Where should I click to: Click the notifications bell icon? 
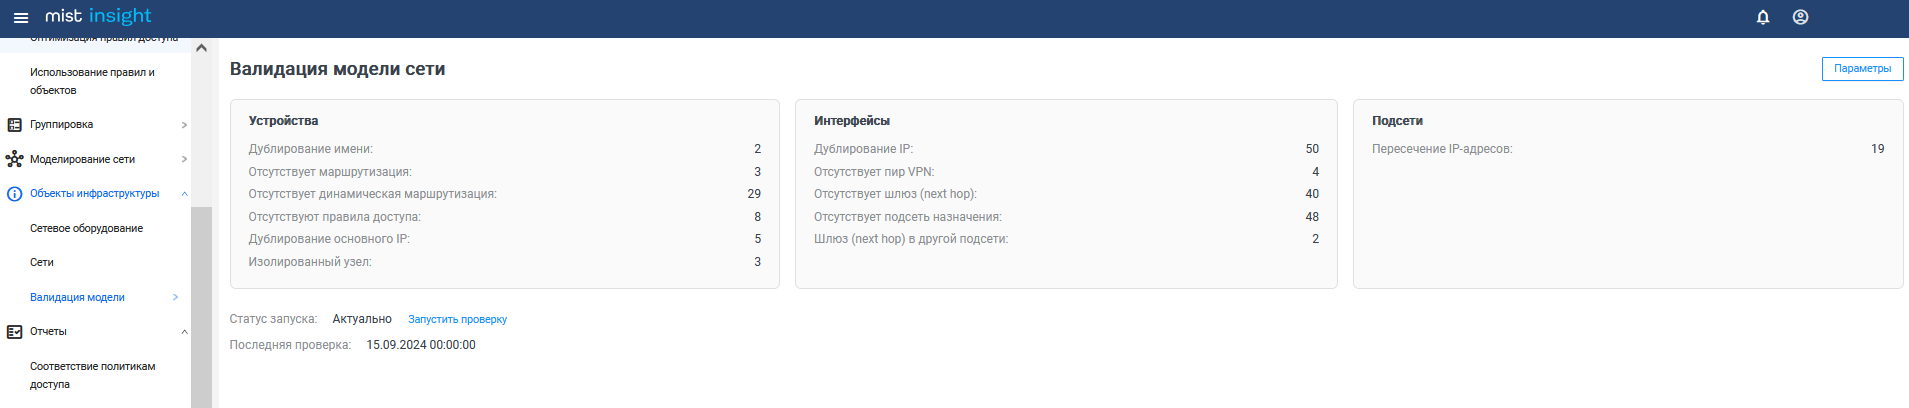click(x=1763, y=17)
